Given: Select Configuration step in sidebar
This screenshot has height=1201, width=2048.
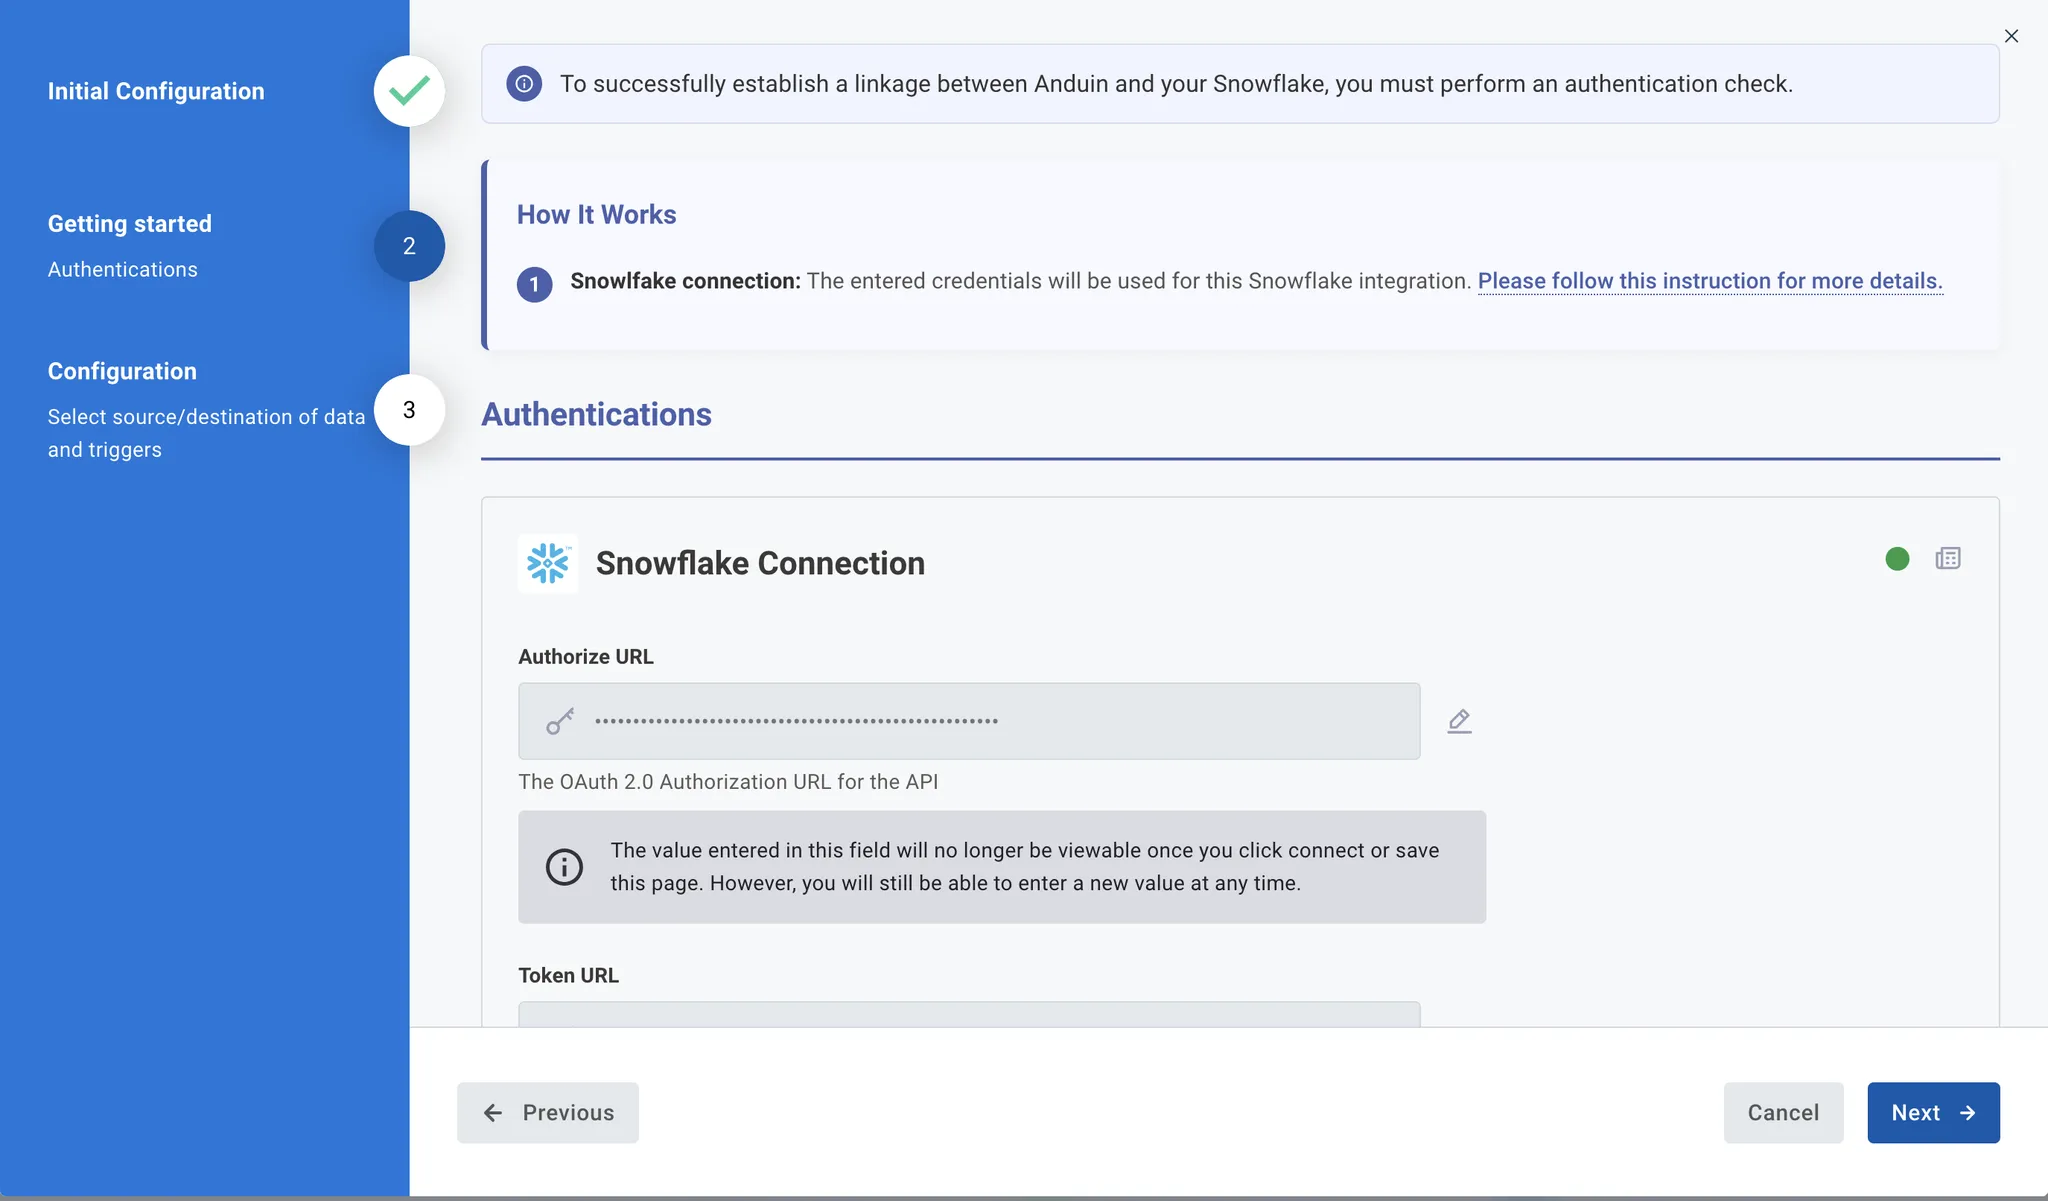Looking at the screenshot, I should click(122, 371).
